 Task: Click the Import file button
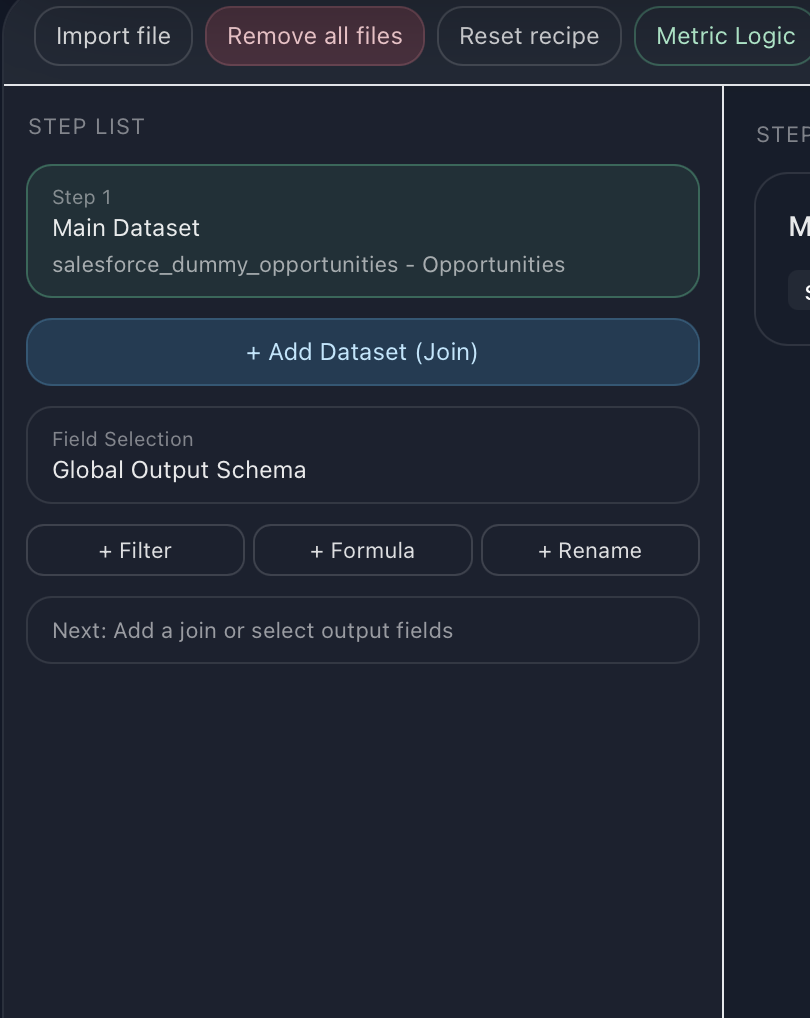click(x=113, y=36)
